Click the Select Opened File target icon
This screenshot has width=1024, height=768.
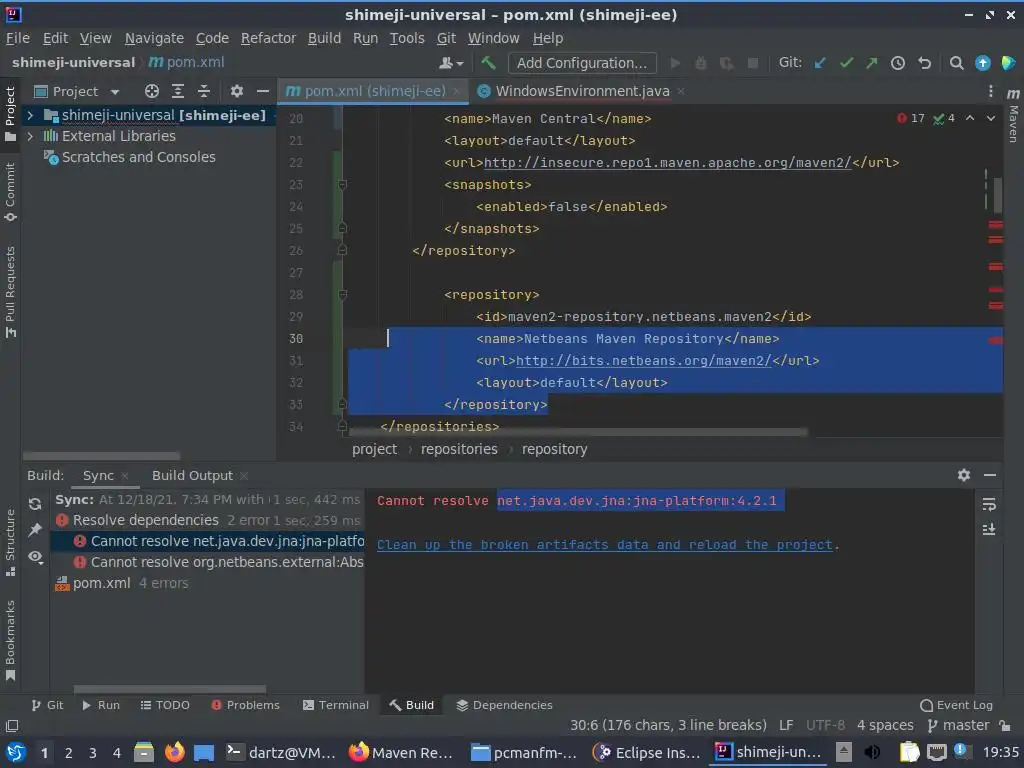point(152,91)
